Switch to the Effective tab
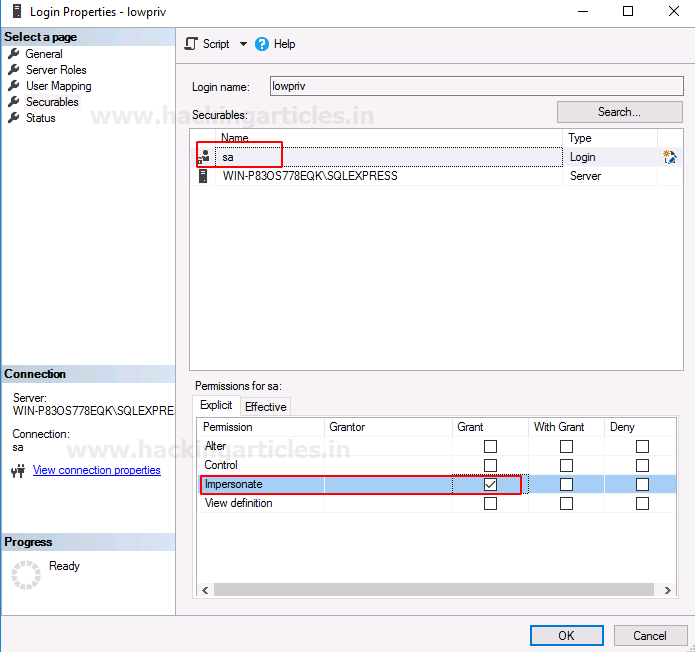 pyautogui.click(x=266, y=406)
